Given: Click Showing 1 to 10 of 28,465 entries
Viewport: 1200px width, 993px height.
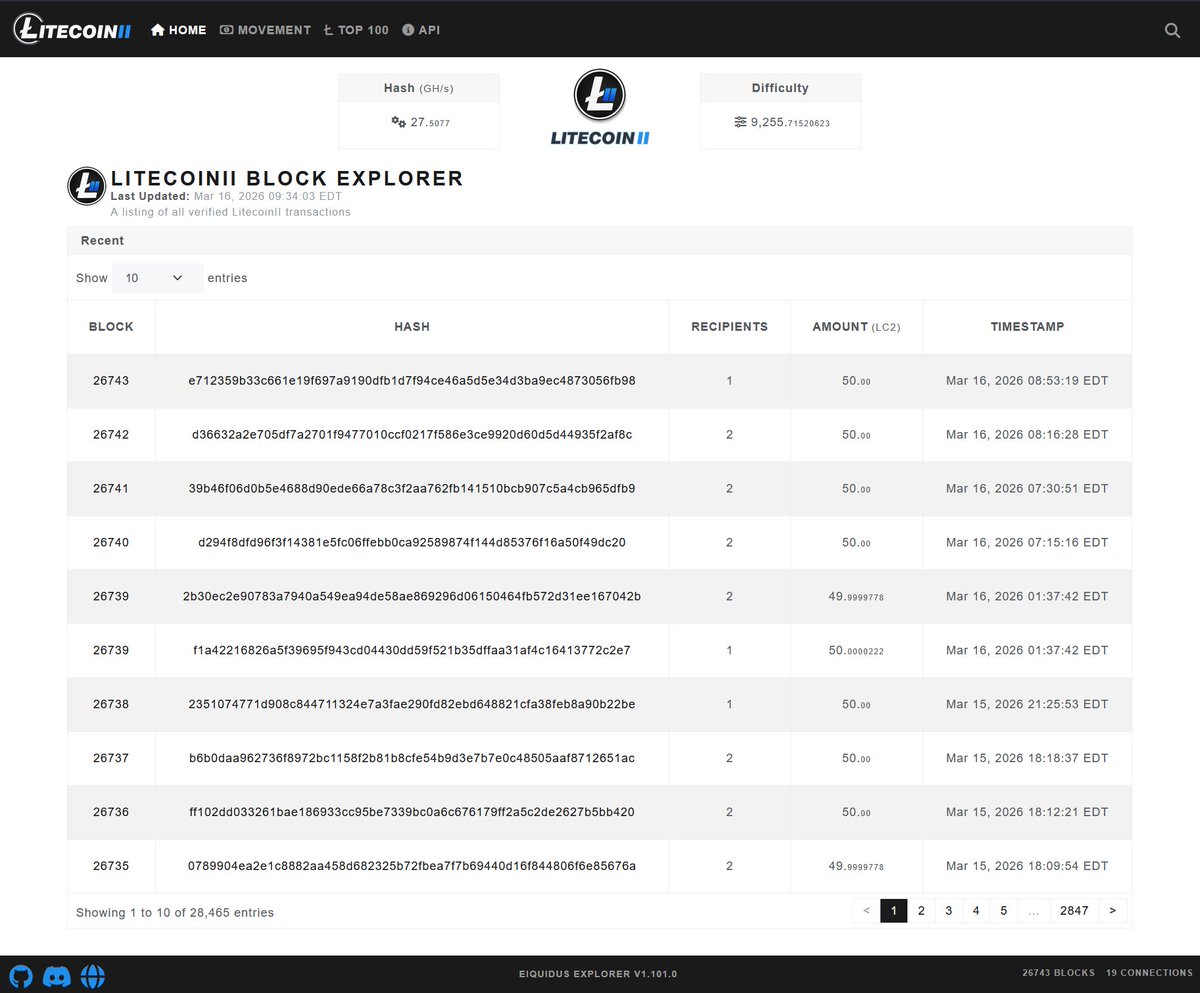Looking at the screenshot, I should pos(175,912).
